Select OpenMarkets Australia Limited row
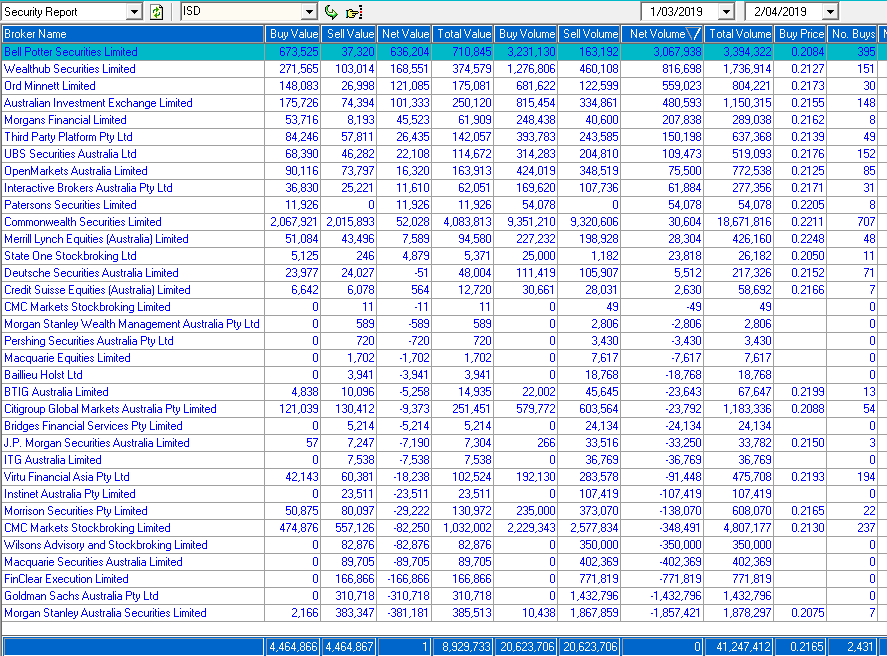The image size is (887, 656). coord(444,171)
